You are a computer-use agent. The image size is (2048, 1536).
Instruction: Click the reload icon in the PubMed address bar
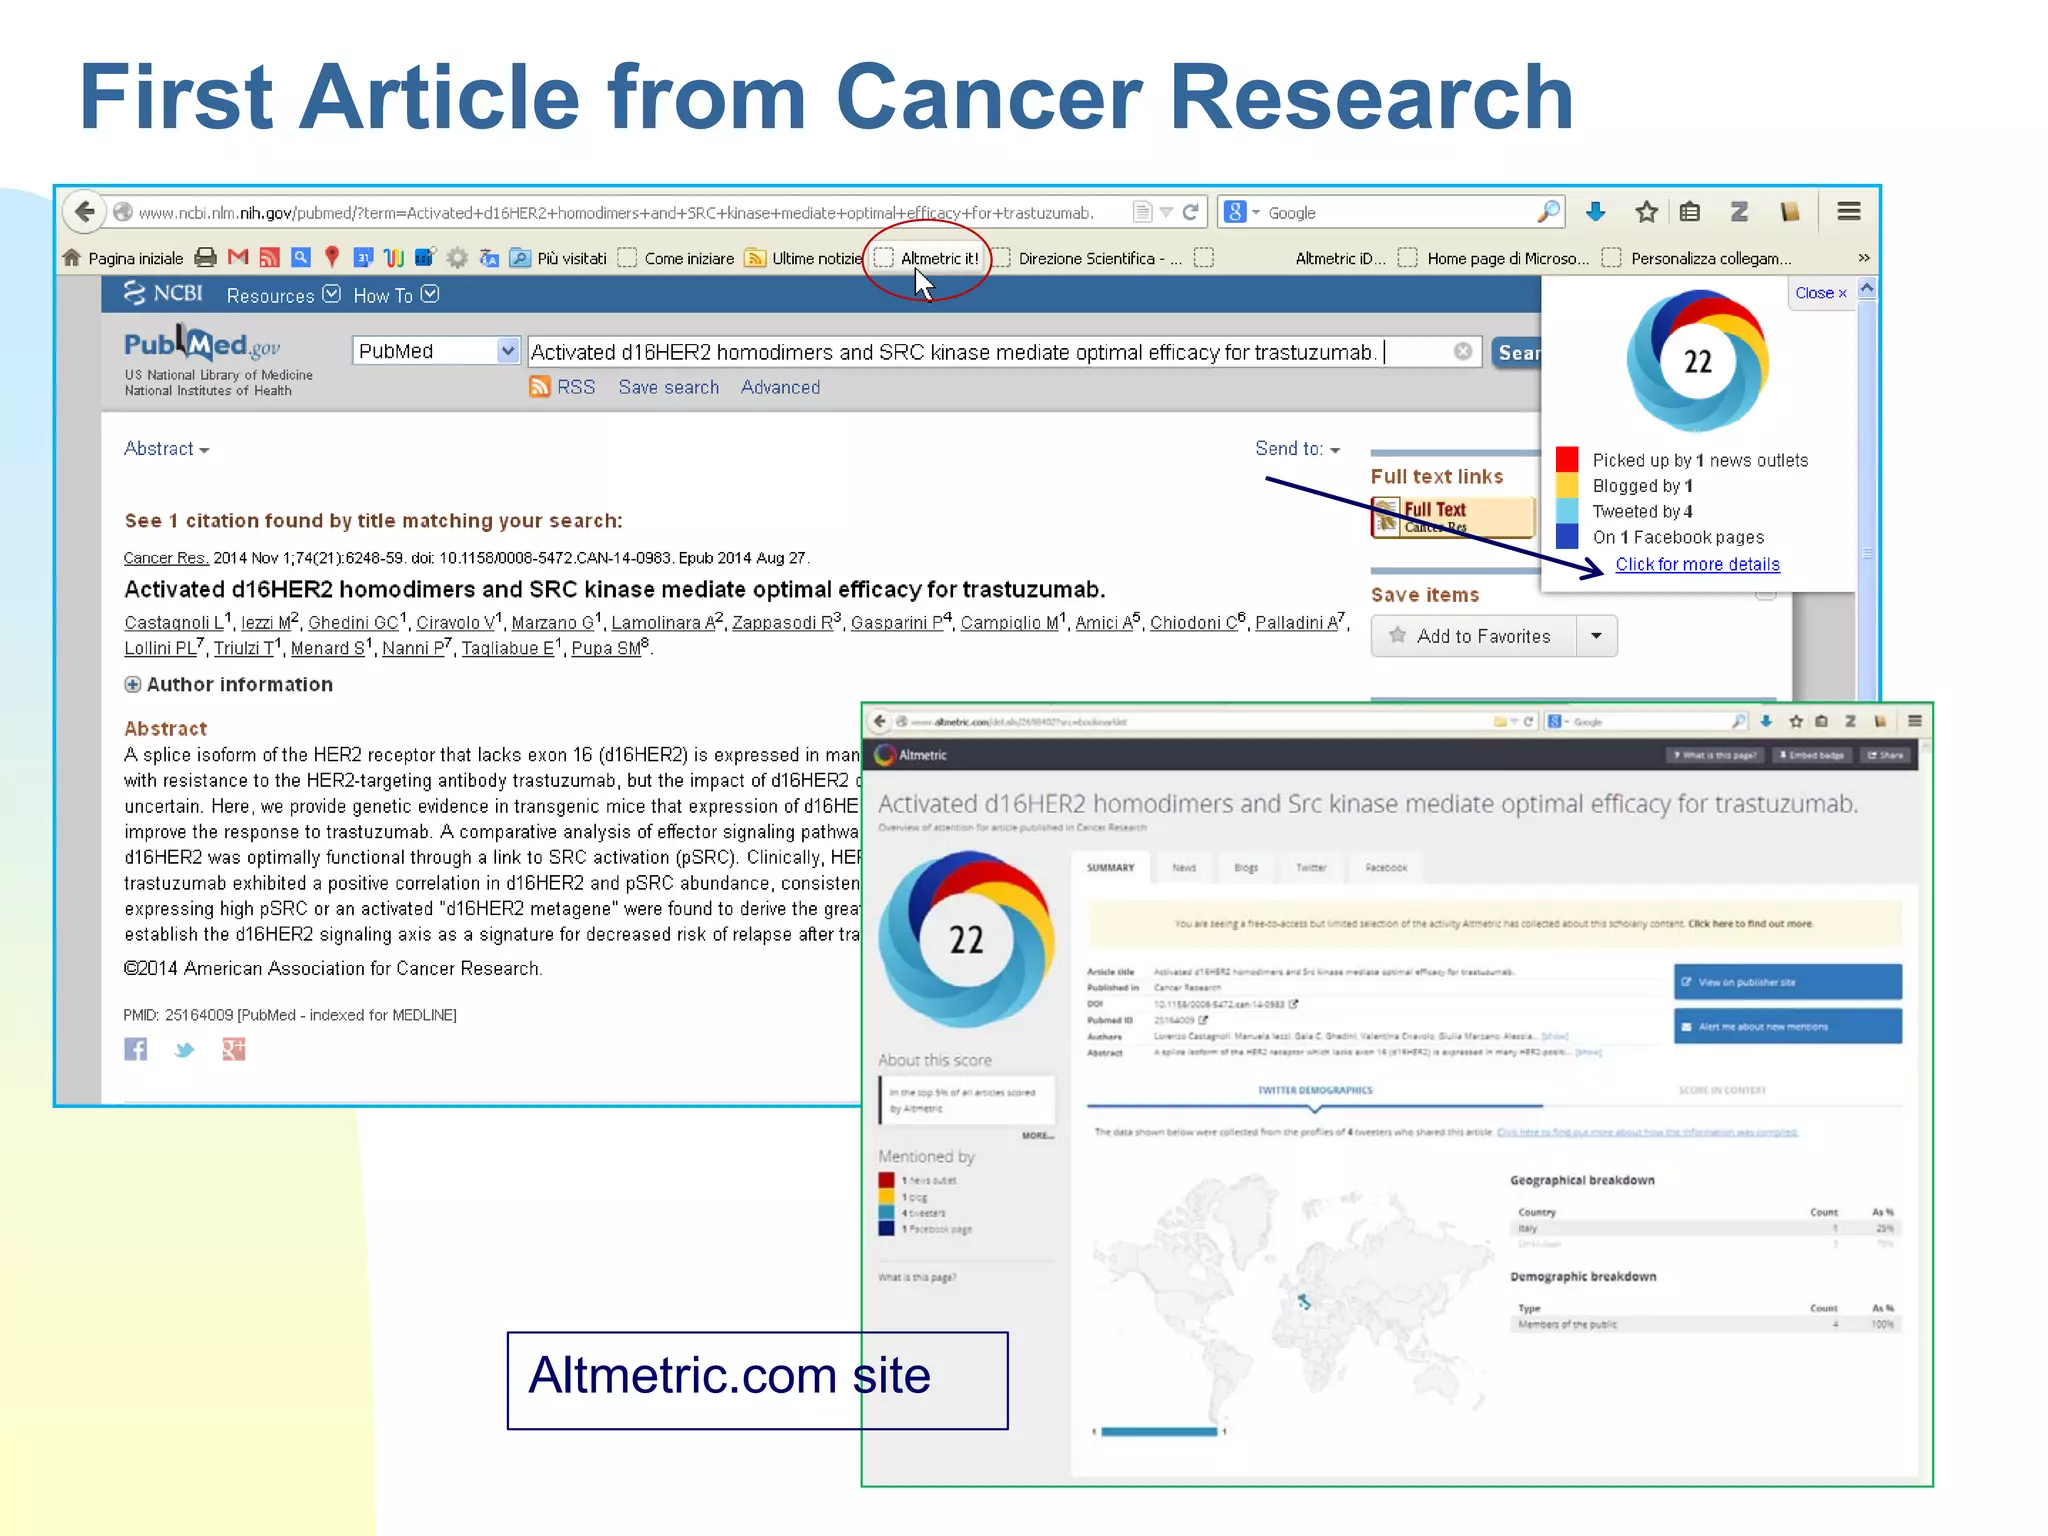tap(1190, 212)
